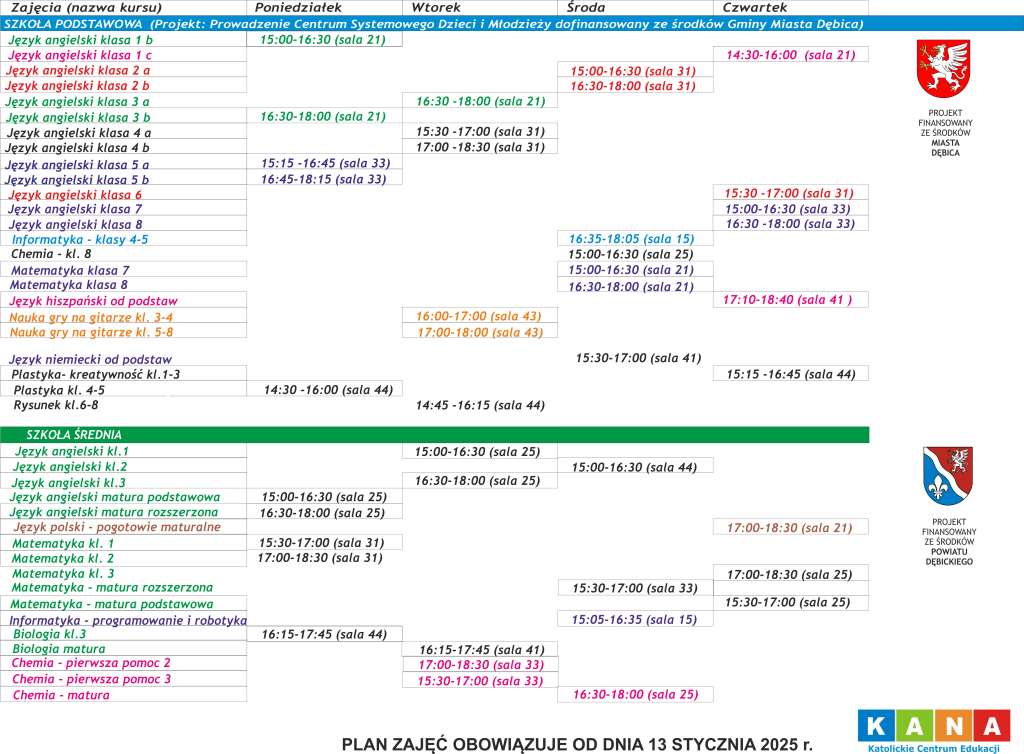Click the '14:30 -16:00 (sala 44)' cell

point(328,390)
